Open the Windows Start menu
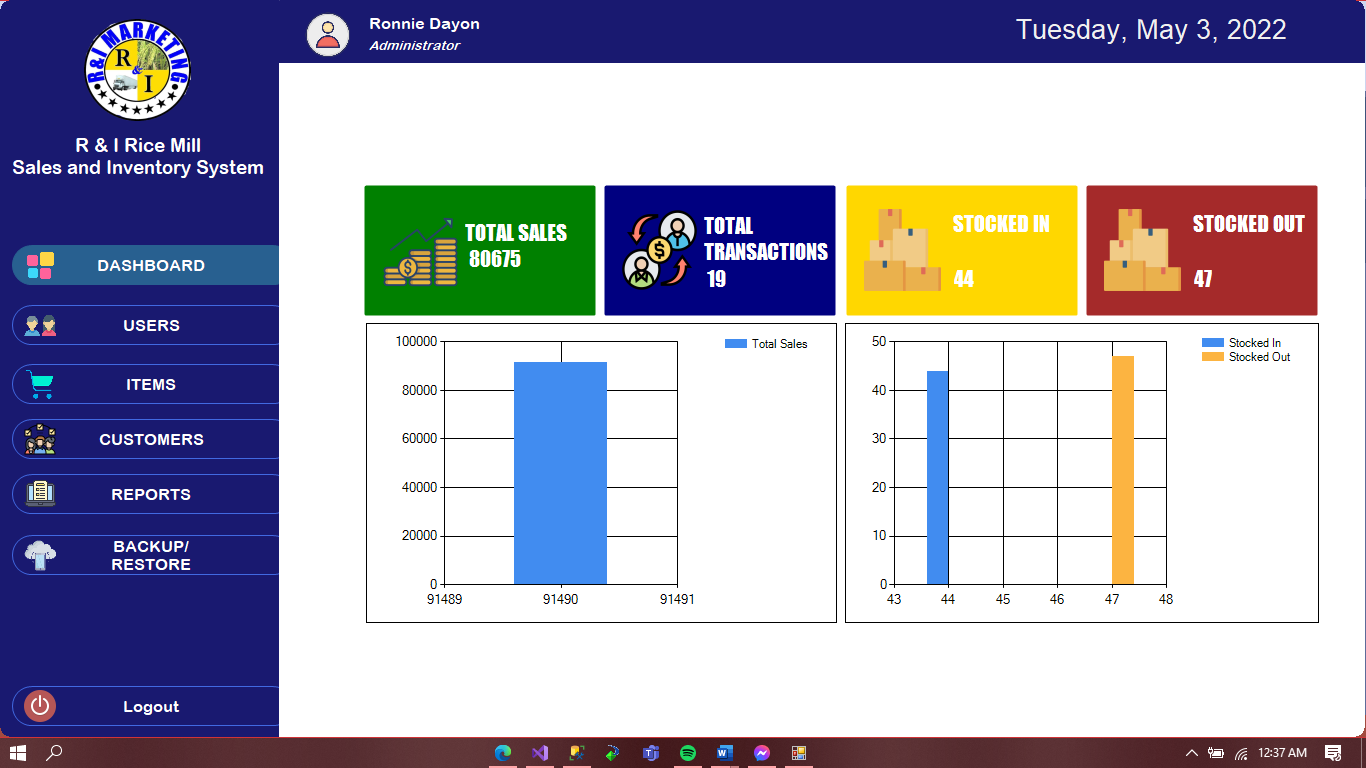The image size is (1366, 768). [x=17, y=753]
